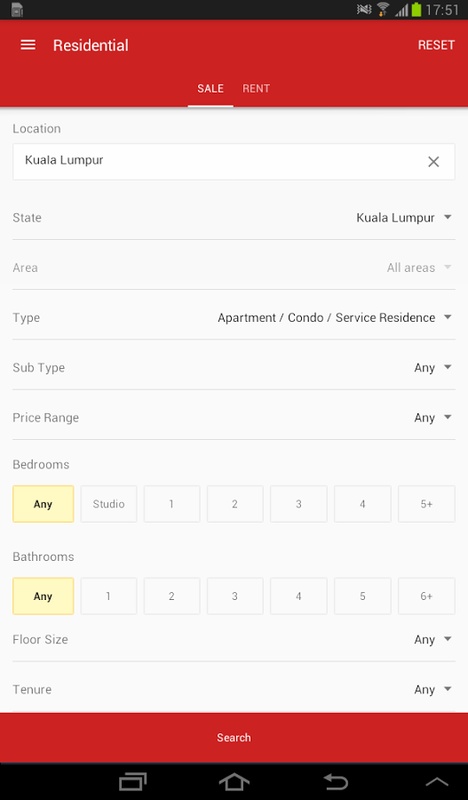This screenshot has height=800, width=468.
Task: Select the SALE tab
Action: point(210,88)
